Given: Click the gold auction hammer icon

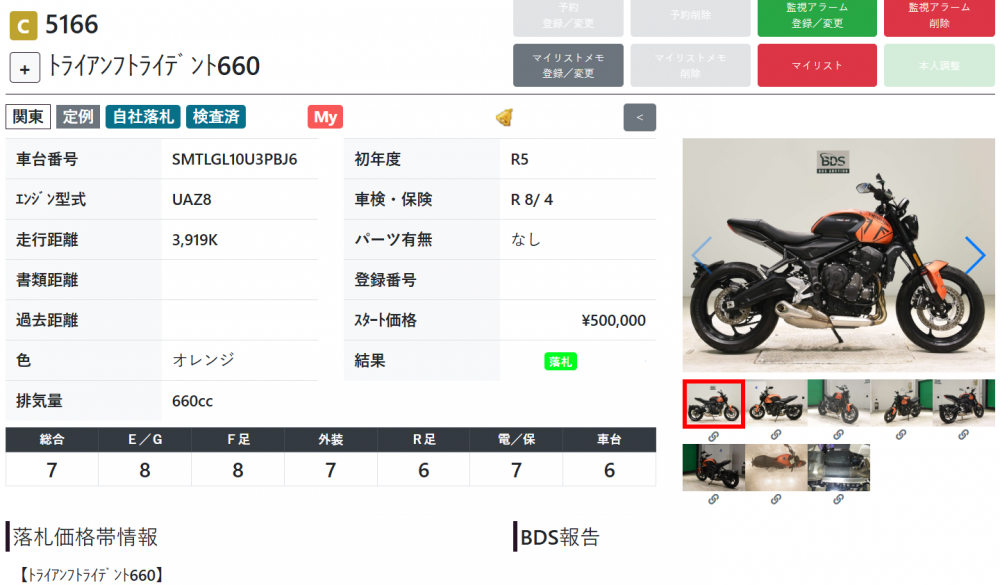Looking at the screenshot, I should point(504,117).
